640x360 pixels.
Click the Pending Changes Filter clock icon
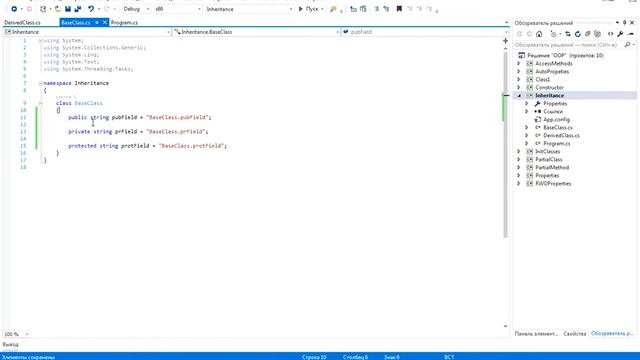(553, 34)
